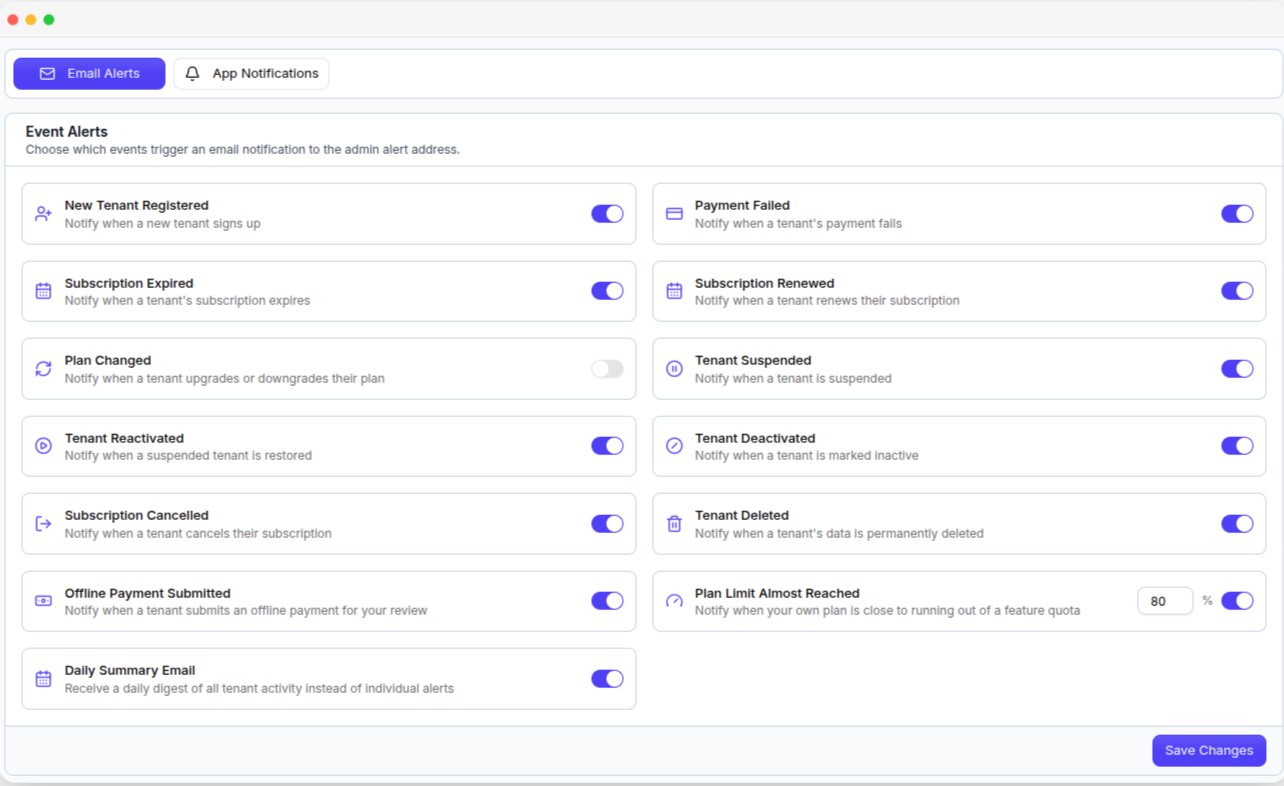The height and width of the screenshot is (786, 1284).
Task: Switch off Subscription Renewed notifications
Action: tap(1237, 291)
